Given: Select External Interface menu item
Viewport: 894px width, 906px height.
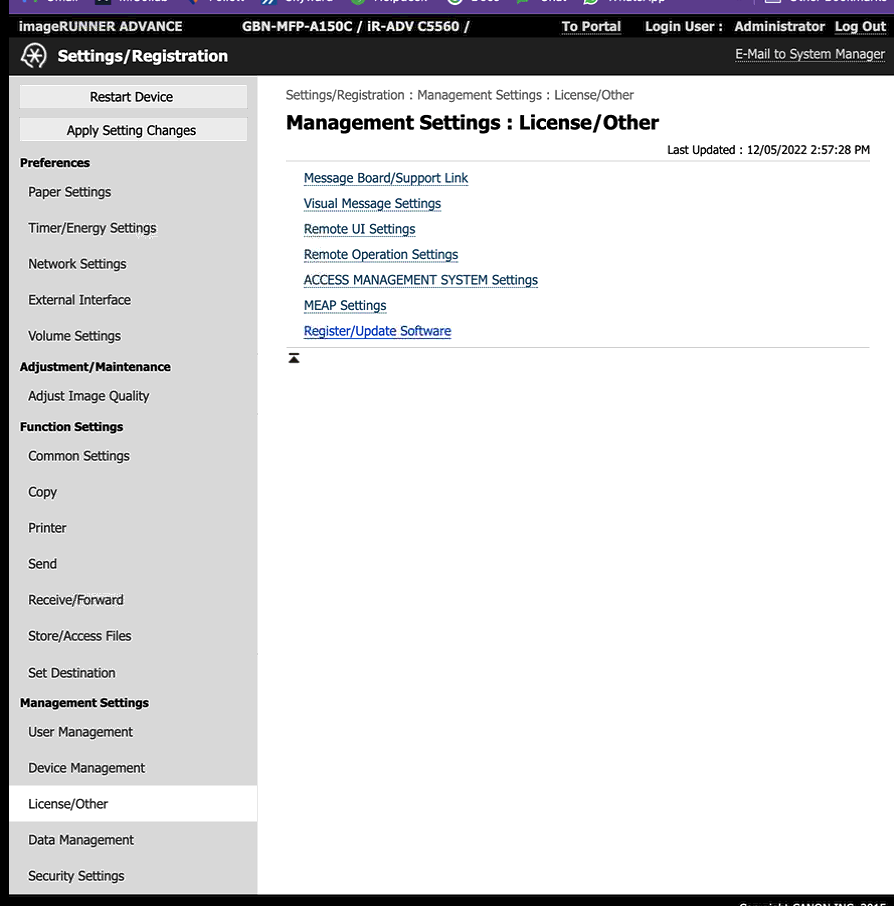Looking at the screenshot, I should 79,300.
